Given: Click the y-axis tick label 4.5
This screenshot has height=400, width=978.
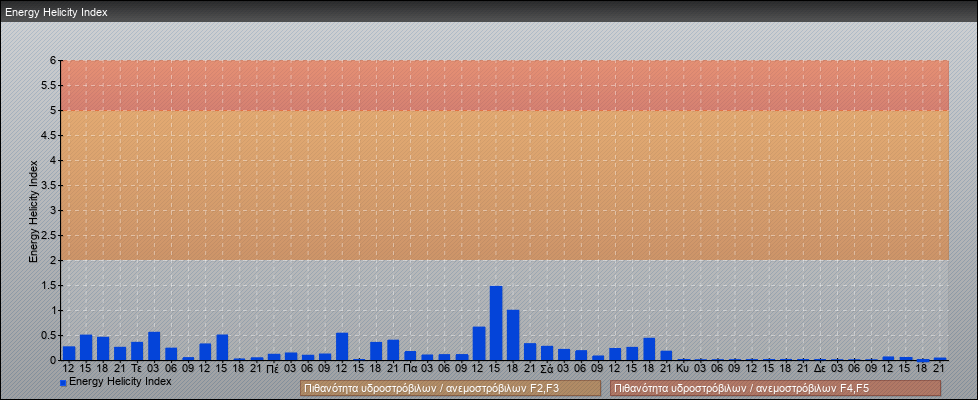Looking at the screenshot, I should tap(49, 135).
